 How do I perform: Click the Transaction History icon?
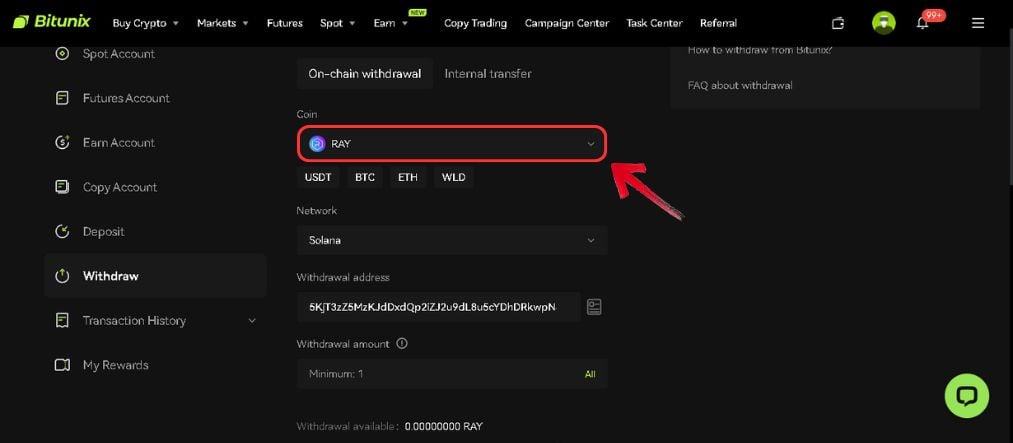[62, 320]
